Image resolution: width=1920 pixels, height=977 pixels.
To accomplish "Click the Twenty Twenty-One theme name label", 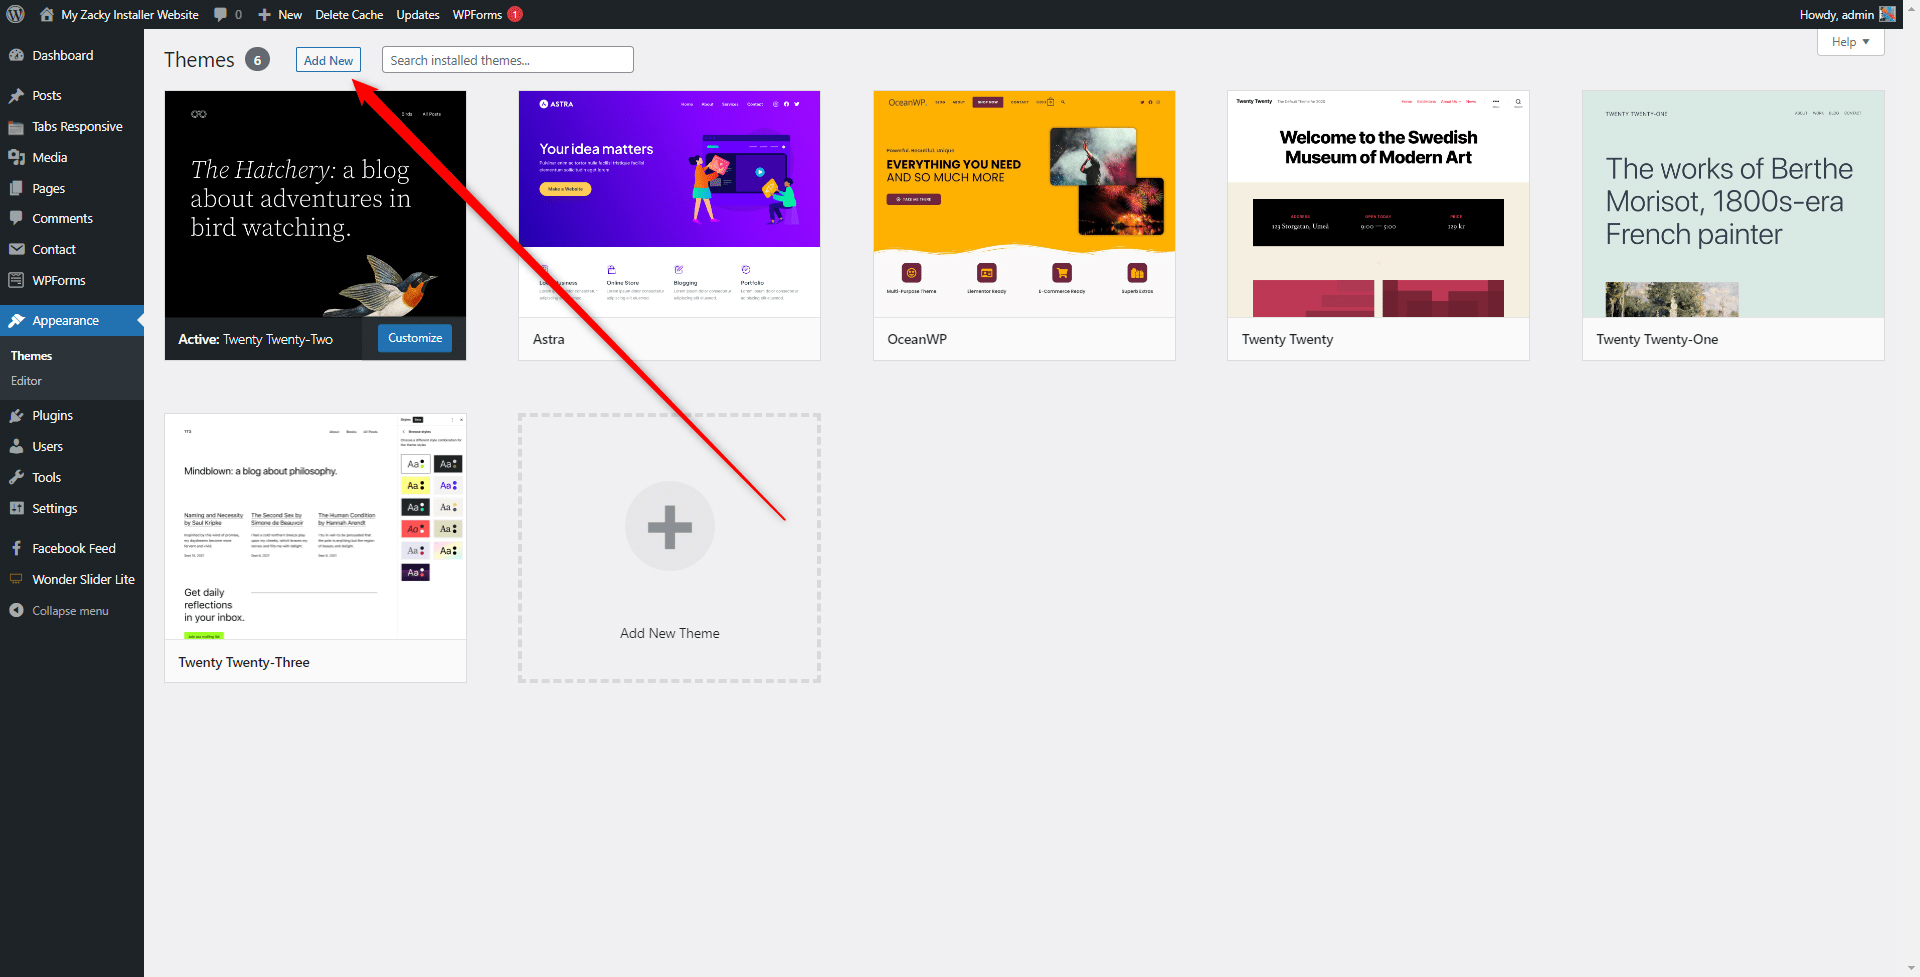I will pos(1657,339).
